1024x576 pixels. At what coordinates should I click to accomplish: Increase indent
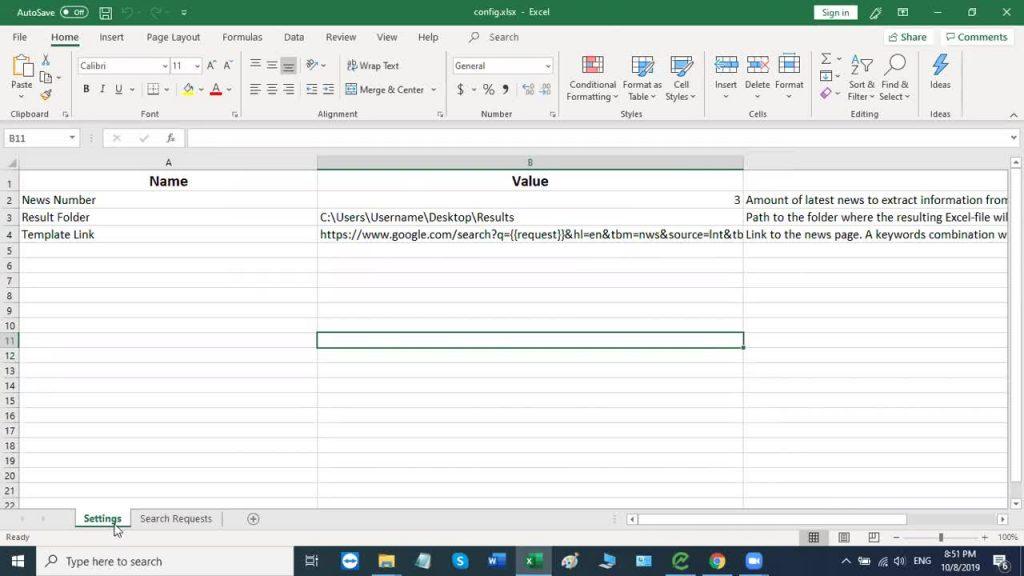[328, 89]
